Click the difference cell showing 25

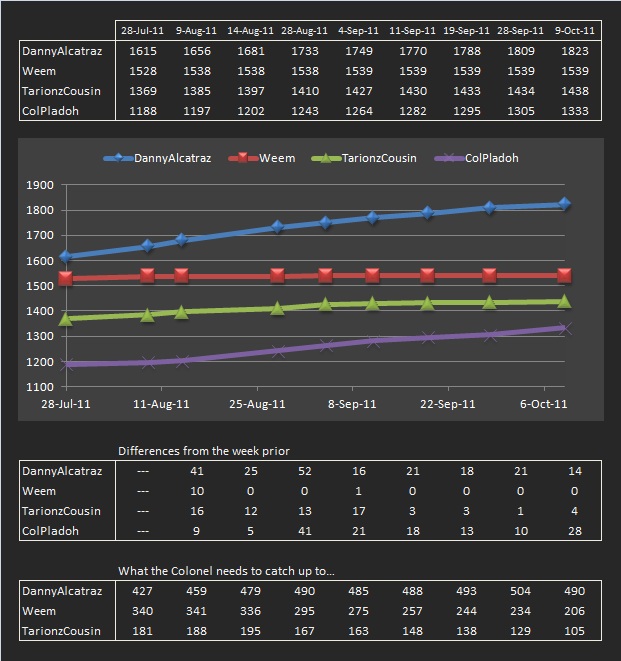click(x=251, y=471)
